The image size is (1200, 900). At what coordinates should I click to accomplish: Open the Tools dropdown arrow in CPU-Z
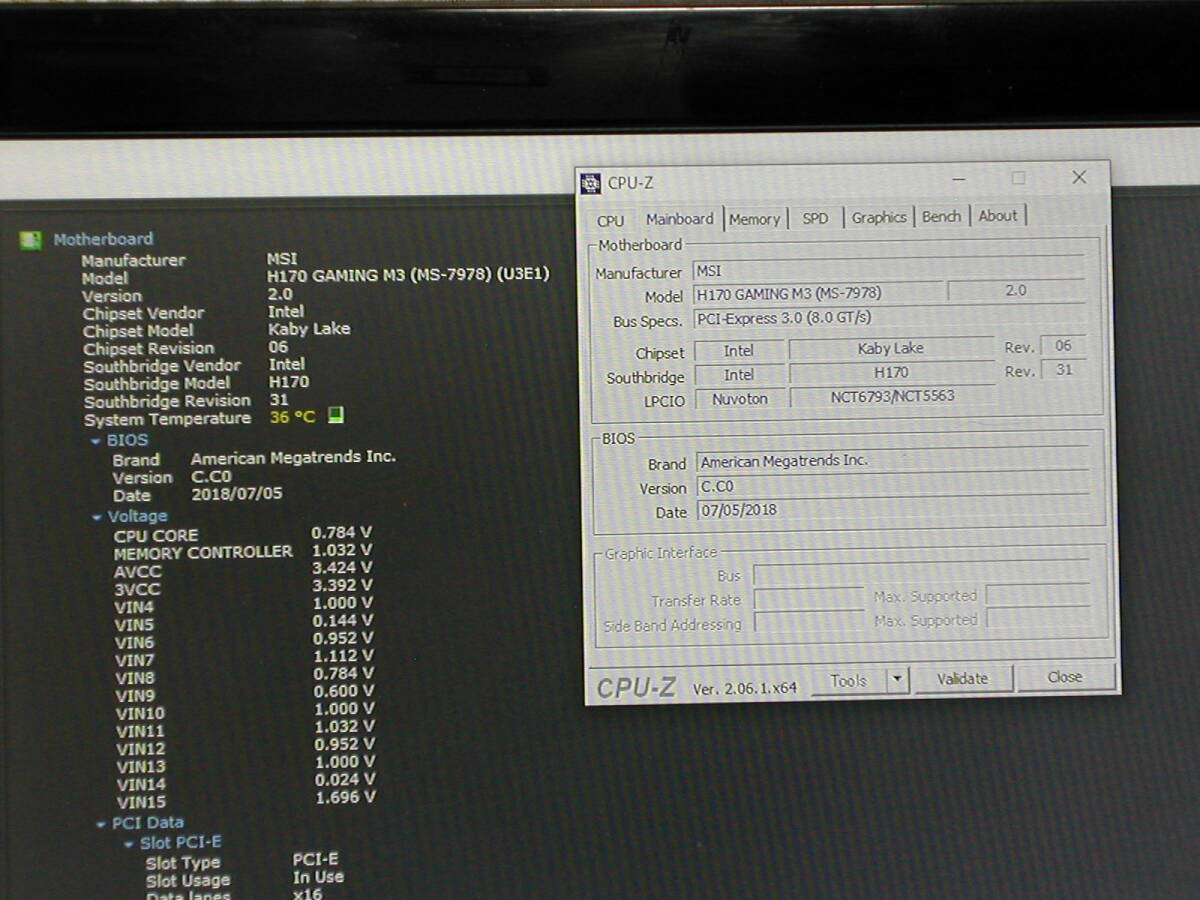[896, 679]
